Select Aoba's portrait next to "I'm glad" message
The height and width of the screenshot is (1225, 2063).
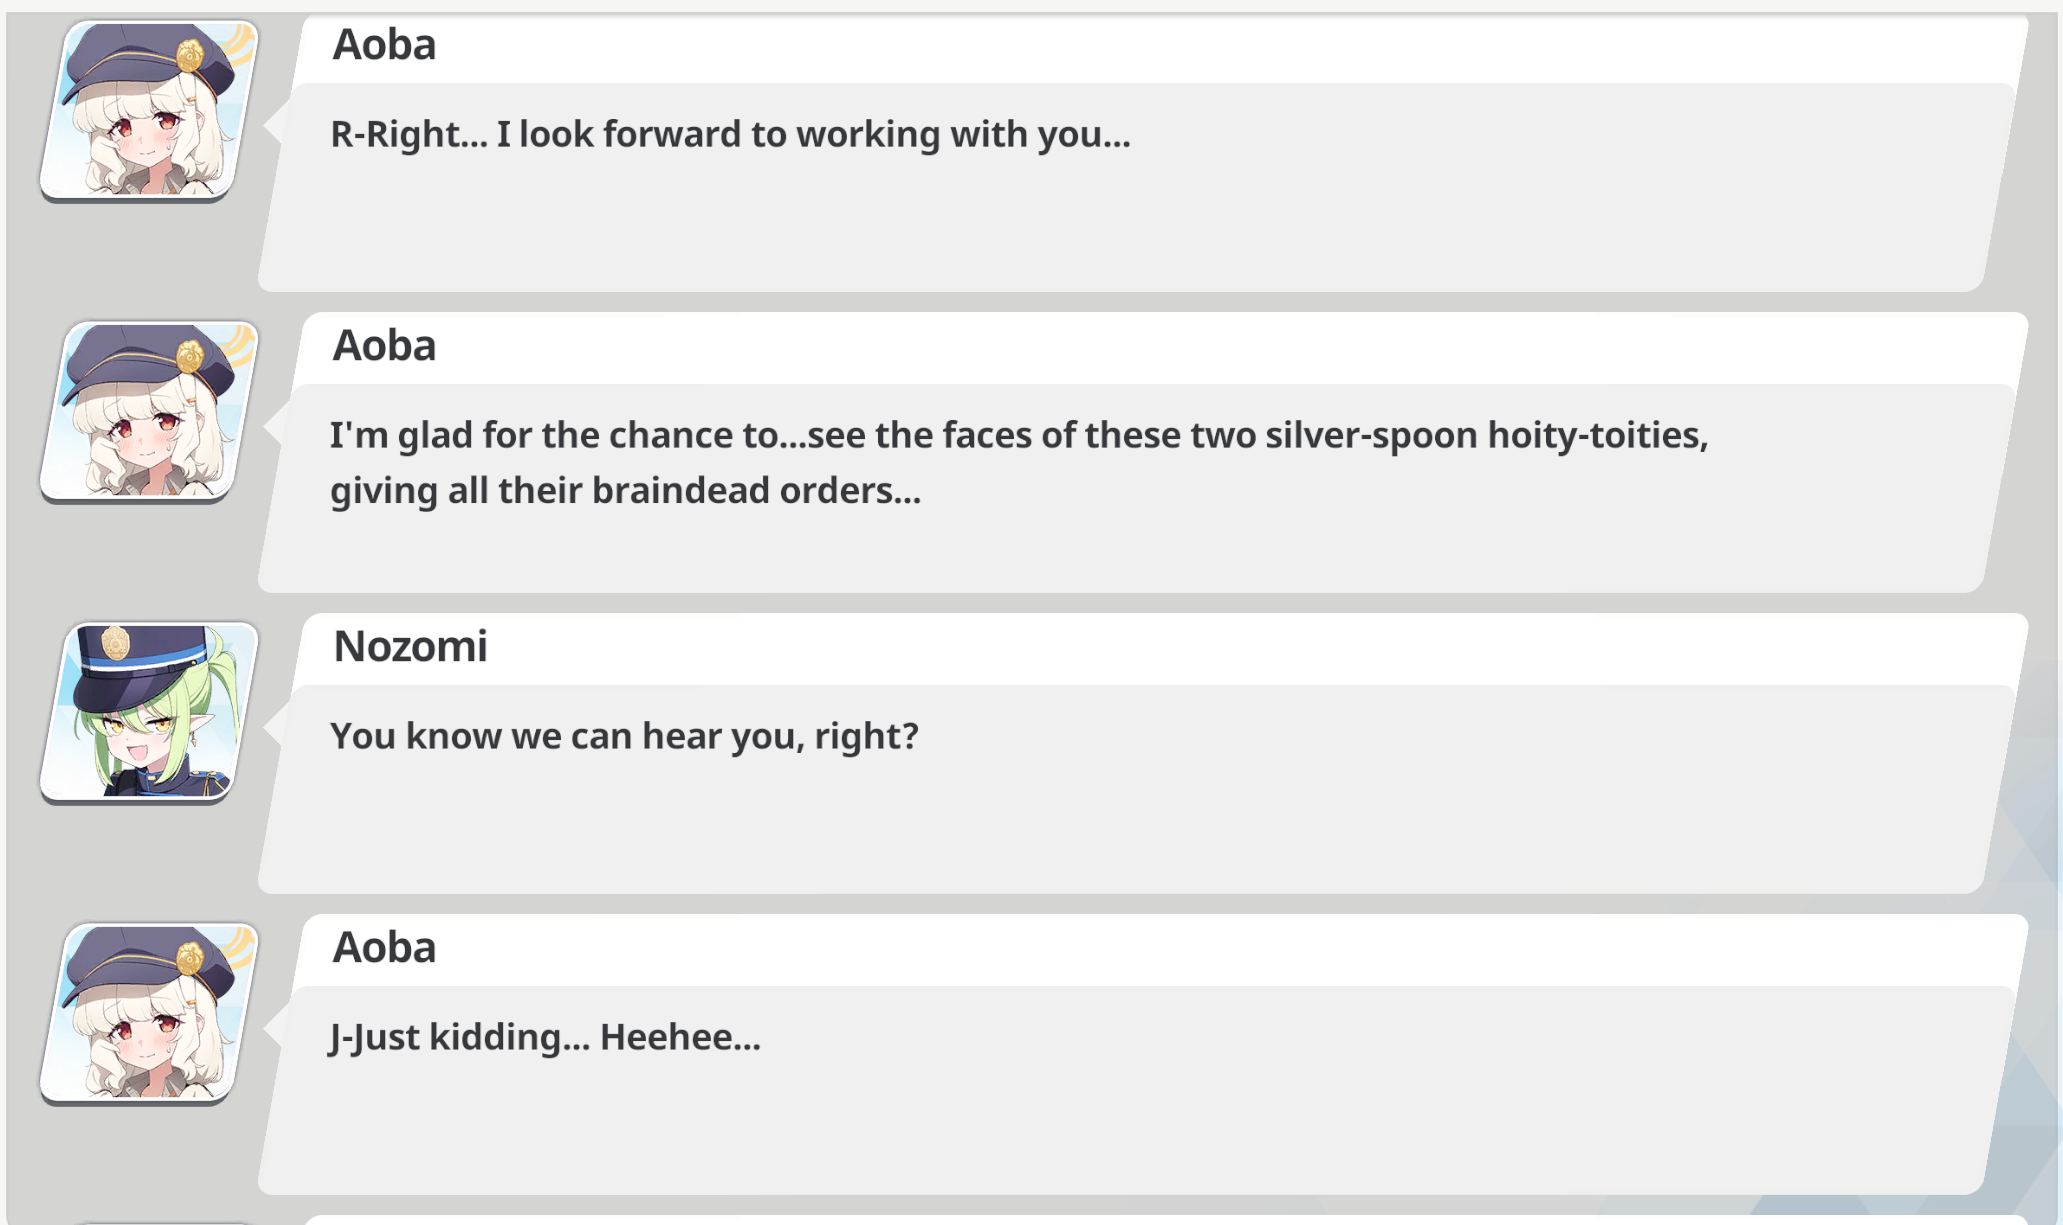(x=149, y=411)
